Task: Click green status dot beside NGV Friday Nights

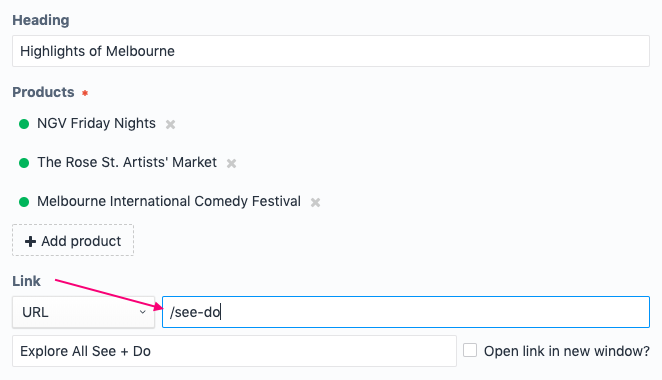Action: (x=24, y=124)
